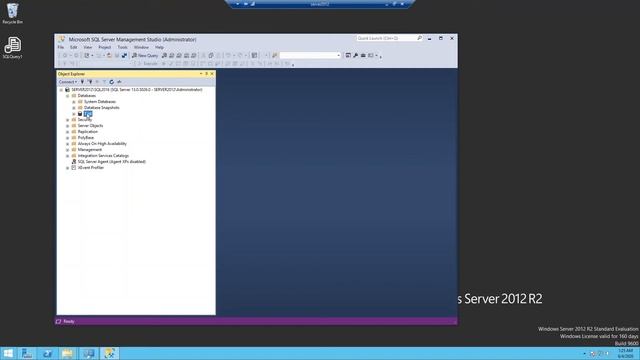640x360 pixels.
Task: Expand the Server Objects folder
Action: click(x=68, y=126)
